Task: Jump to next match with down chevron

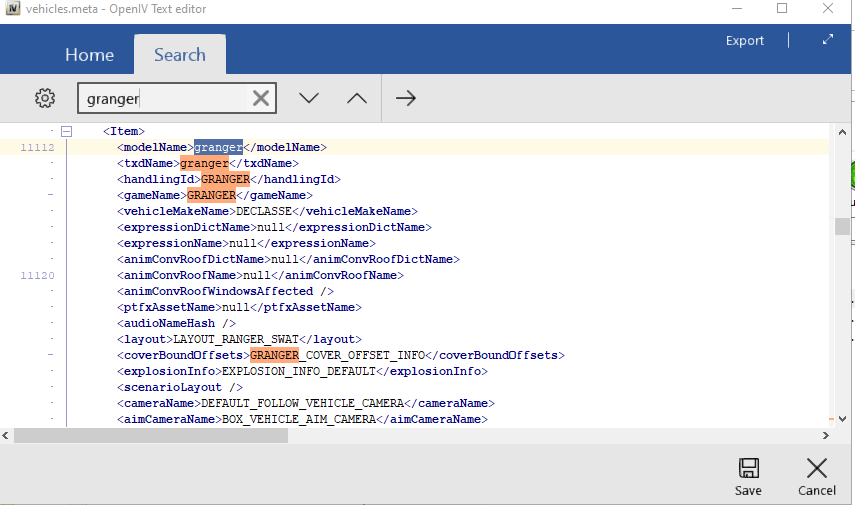Action: [x=309, y=98]
